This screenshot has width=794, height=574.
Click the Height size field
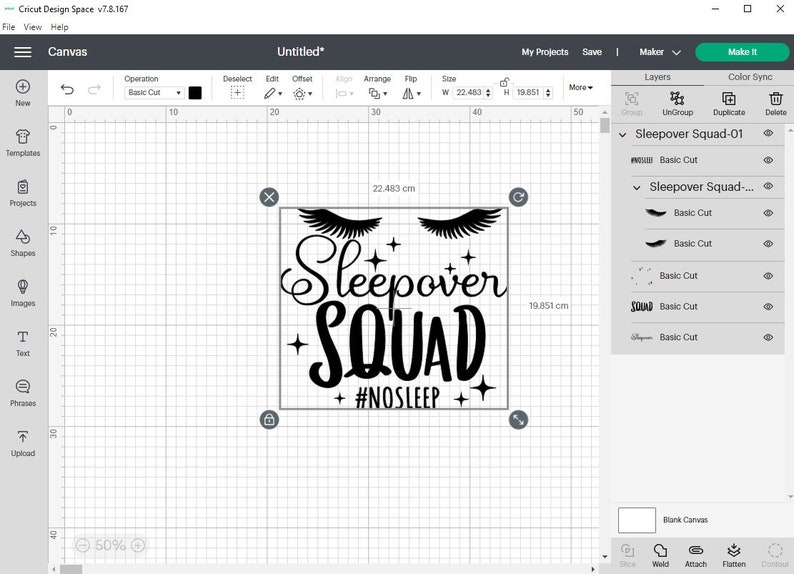(528, 93)
